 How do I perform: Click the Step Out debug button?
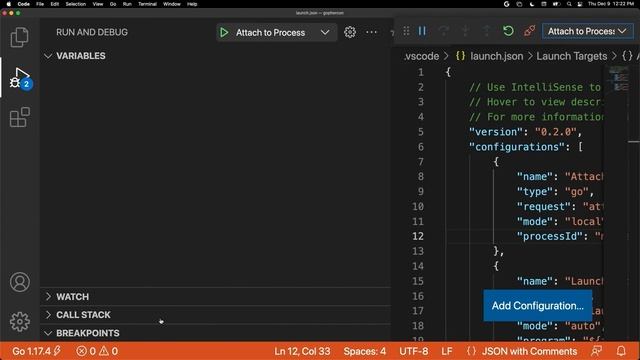point(487,31)
